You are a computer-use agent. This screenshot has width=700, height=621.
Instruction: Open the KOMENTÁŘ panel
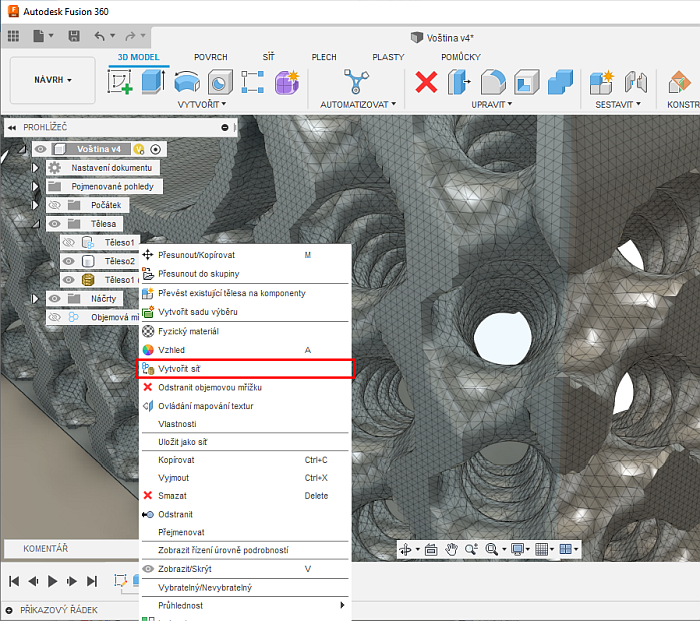coord(46,549)
